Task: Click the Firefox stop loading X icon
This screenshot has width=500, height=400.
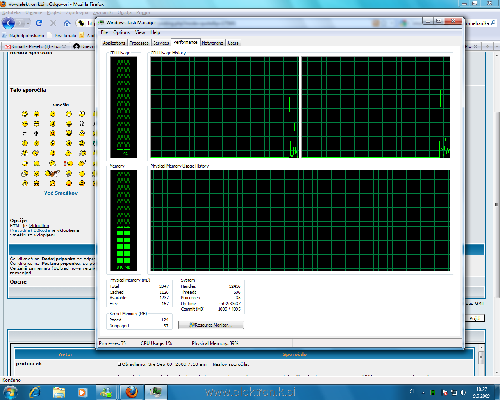Action: point(53,23)
